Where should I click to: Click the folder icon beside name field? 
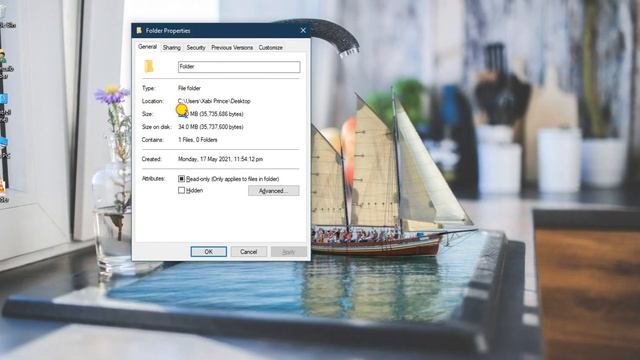tap(149, 66)
